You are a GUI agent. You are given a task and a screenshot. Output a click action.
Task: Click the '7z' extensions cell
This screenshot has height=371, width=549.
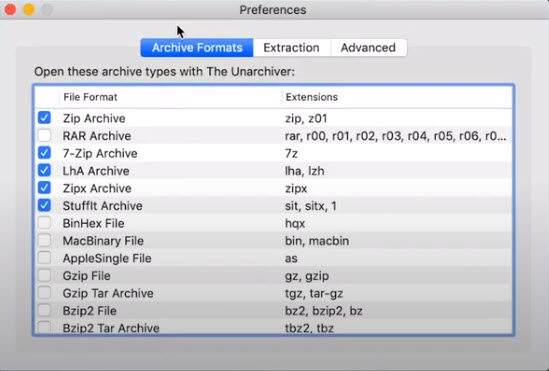pos(291,153)
